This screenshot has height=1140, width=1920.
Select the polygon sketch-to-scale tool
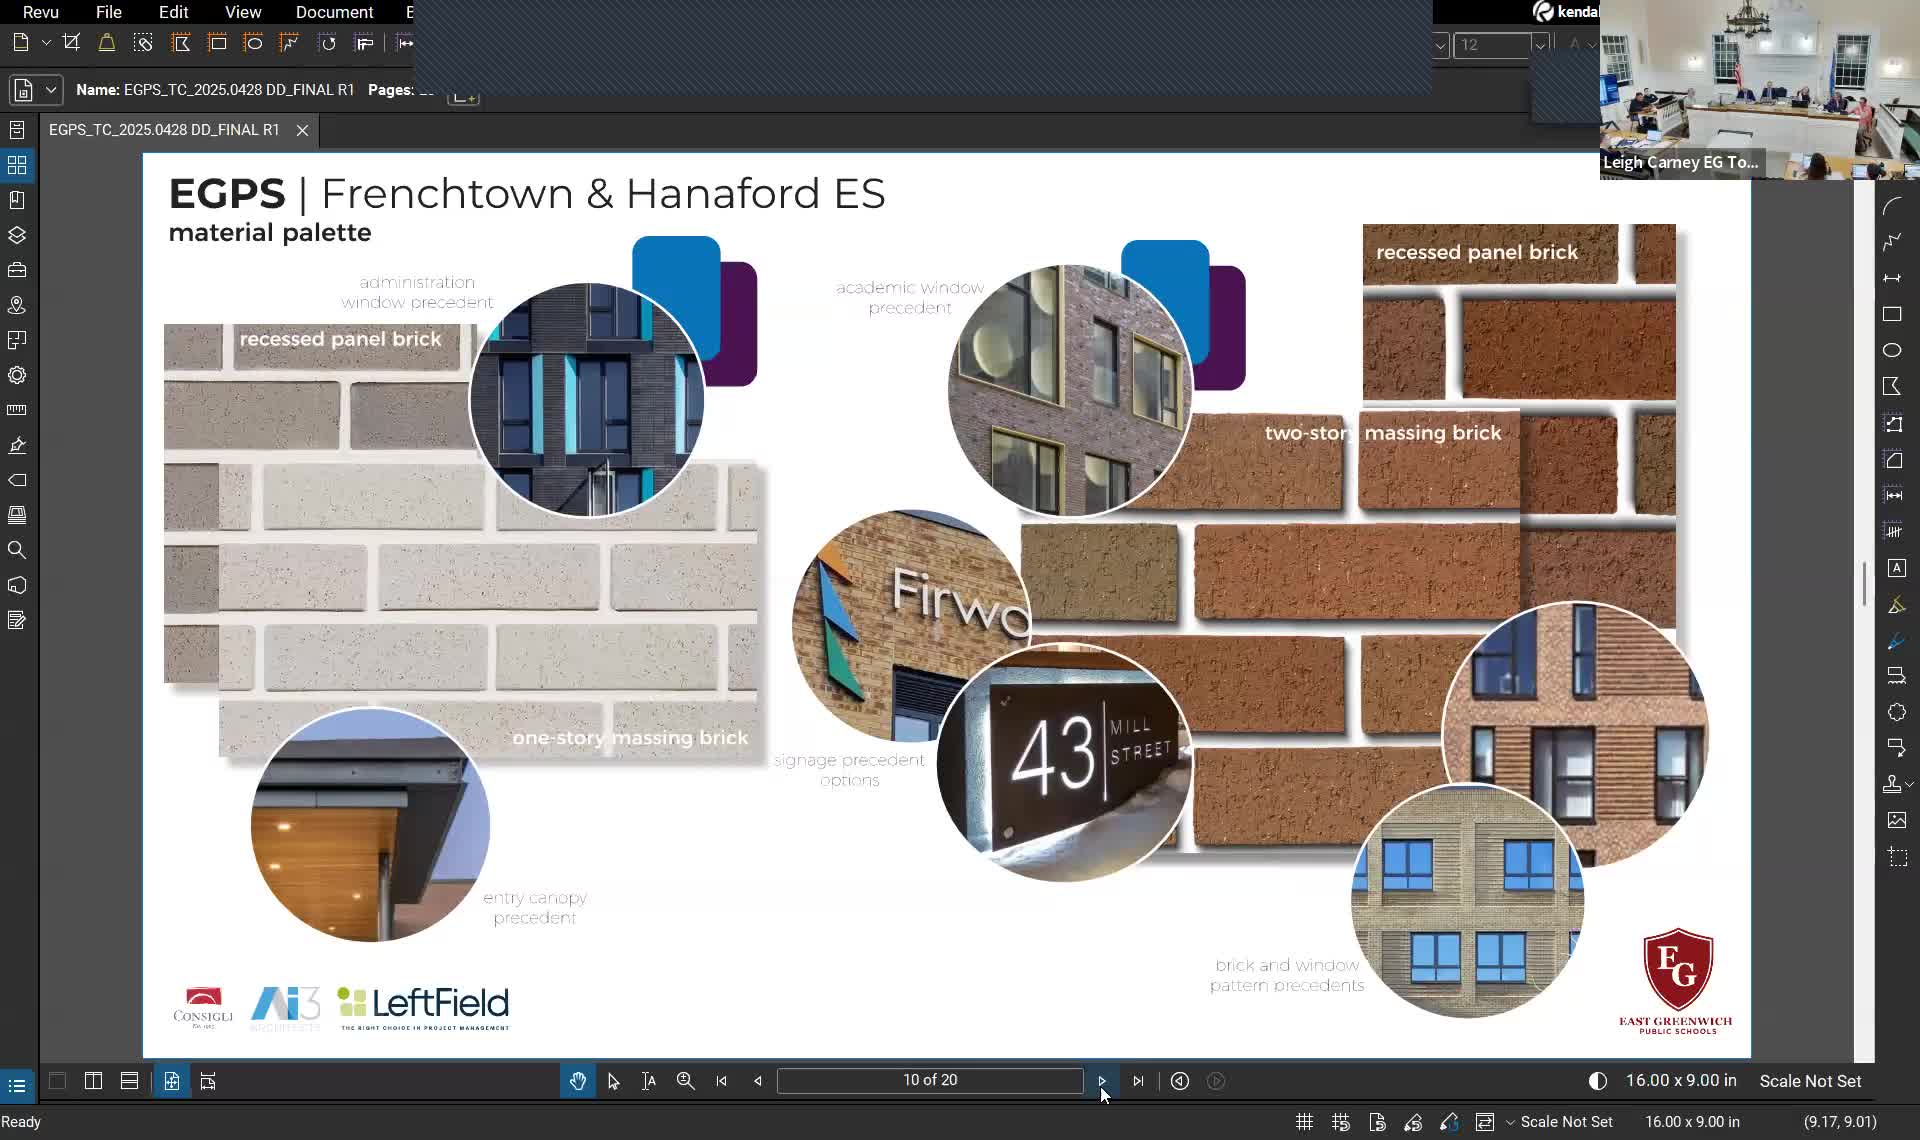[181, 43]
